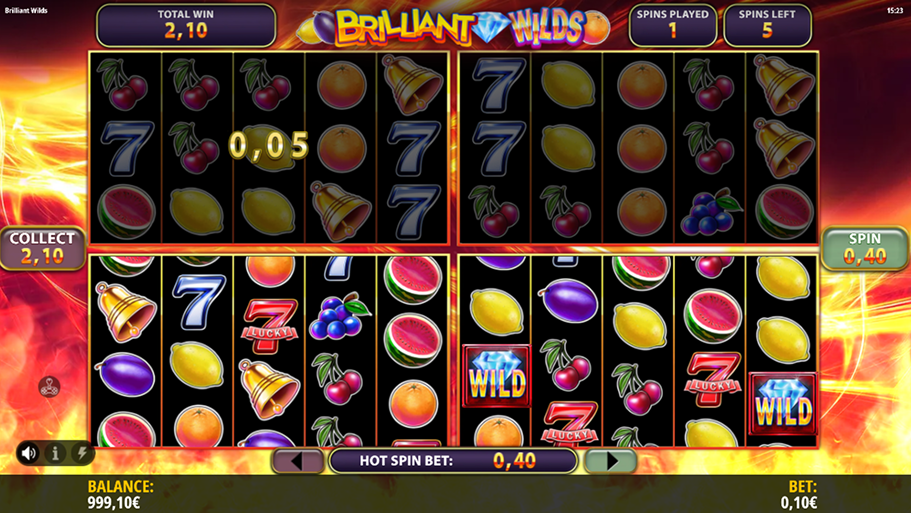This screenshot has width=911, height=513.
Task: Collect the 2,10 winnings
Action: (42, 248)
